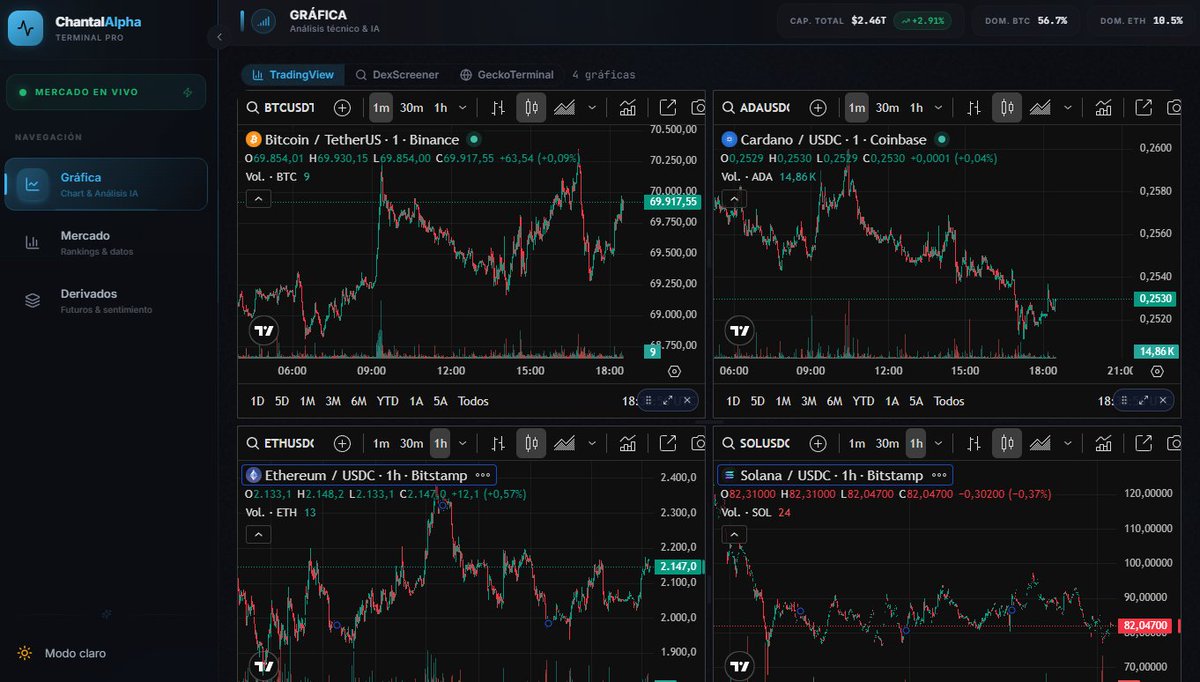Set ETH chart interval to 30m
1200x682 pixels.
point(411,443)
